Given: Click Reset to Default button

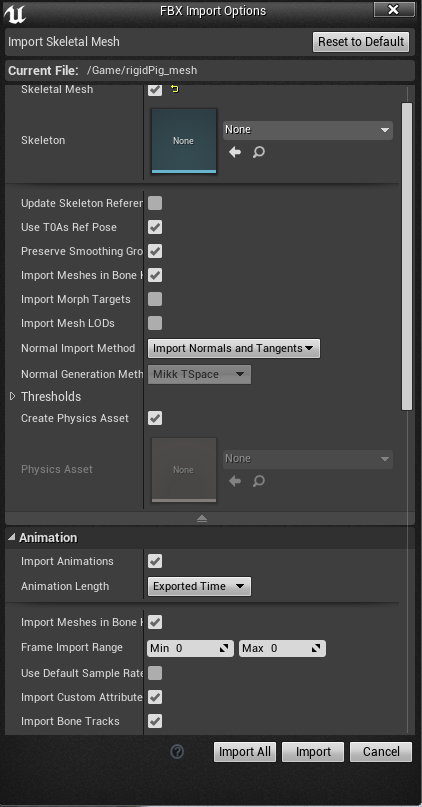Looking at the screenshot, I should coord(361,42).
